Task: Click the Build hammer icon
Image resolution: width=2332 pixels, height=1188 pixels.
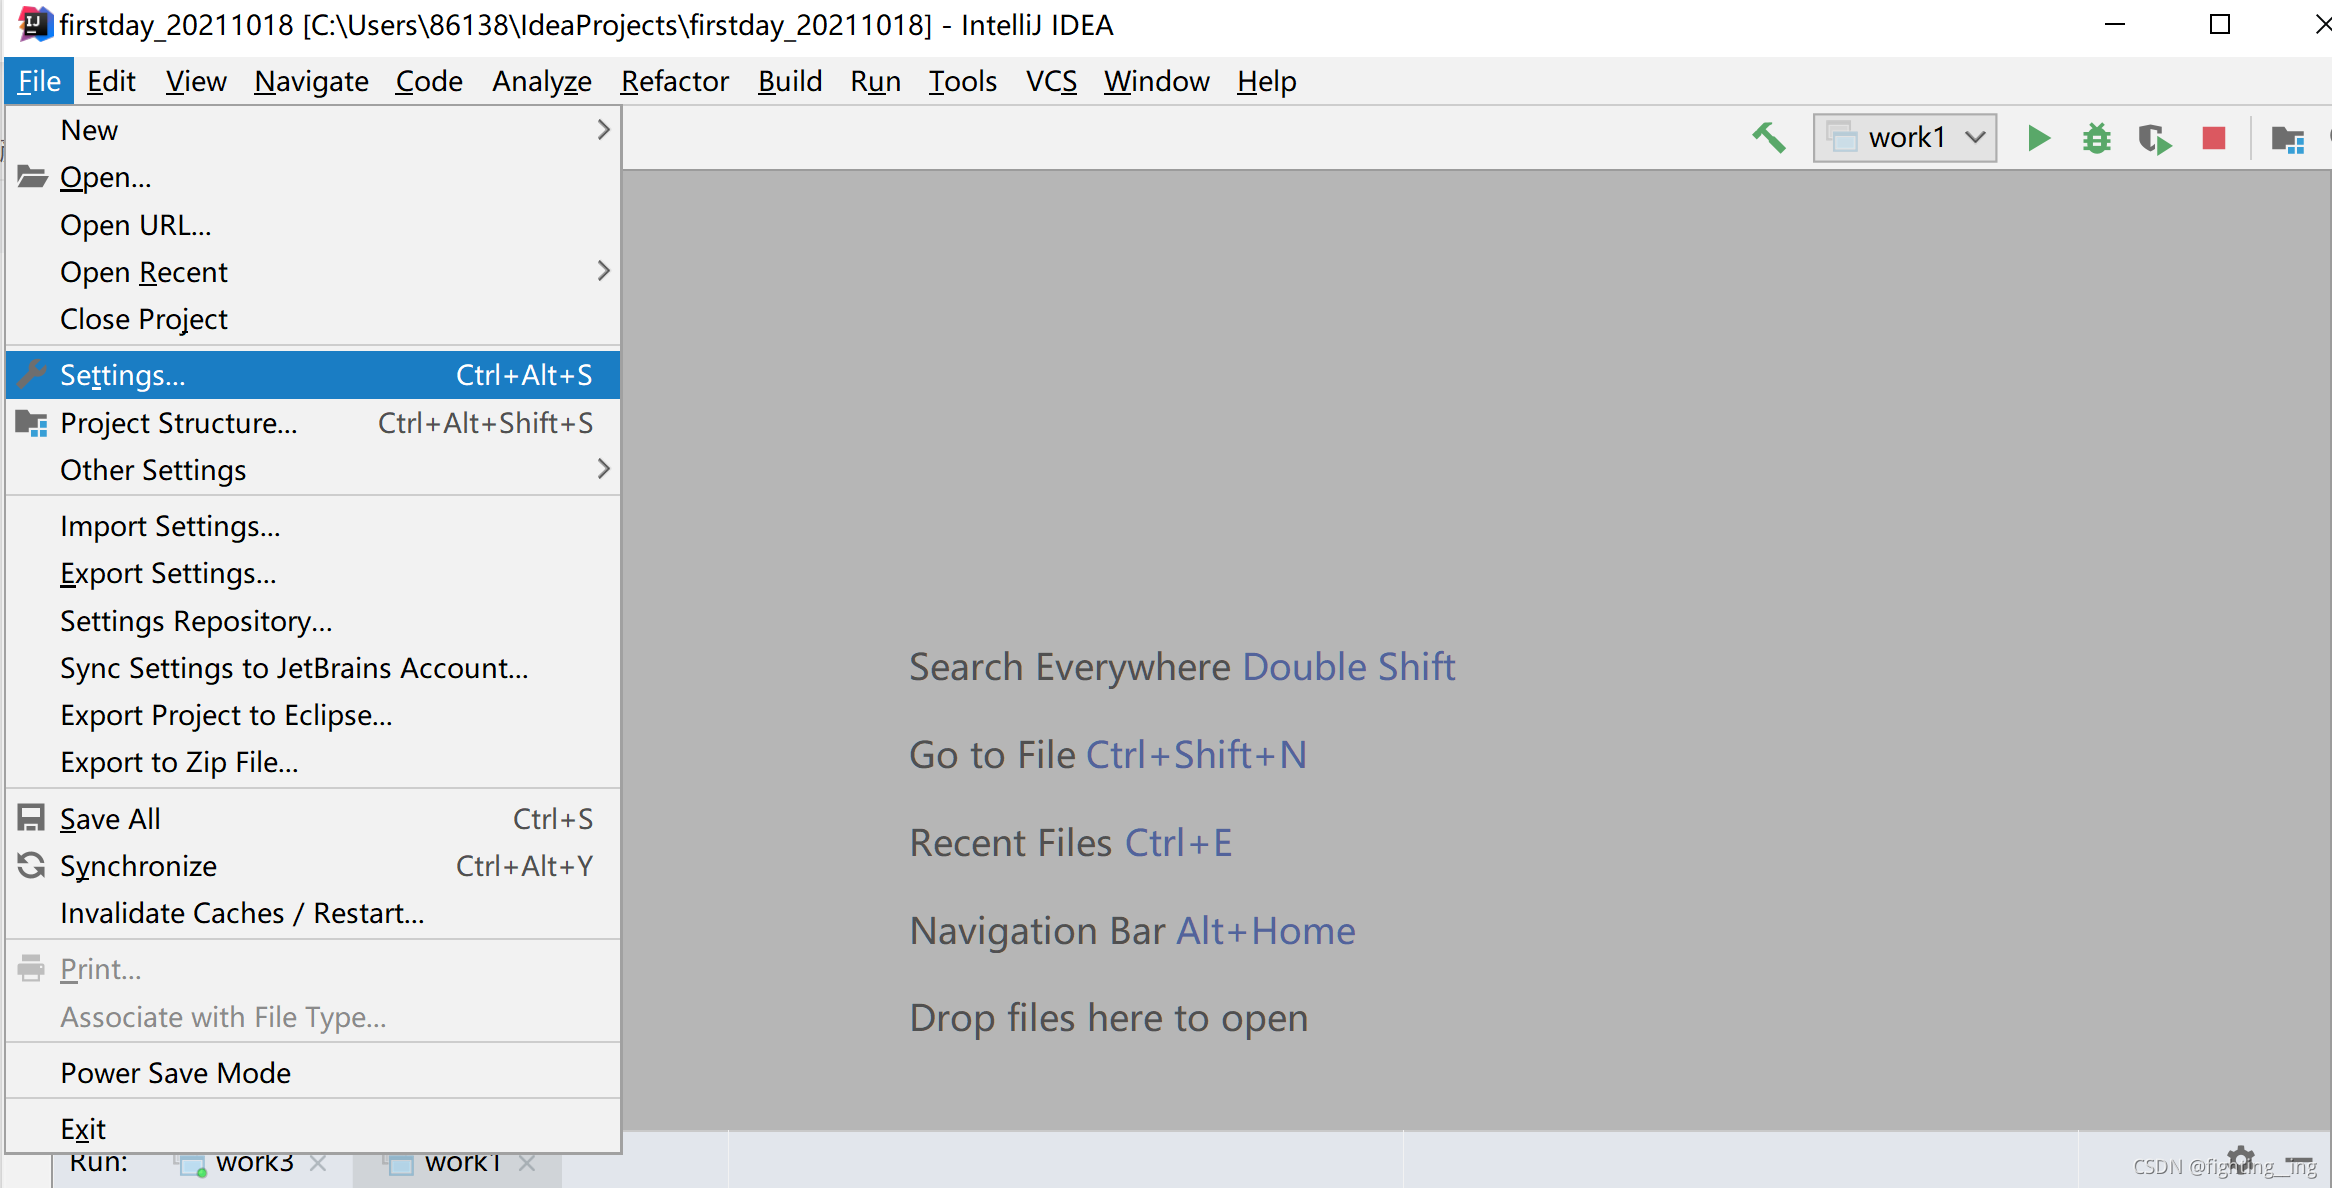Action: (x=1768, y=138)
